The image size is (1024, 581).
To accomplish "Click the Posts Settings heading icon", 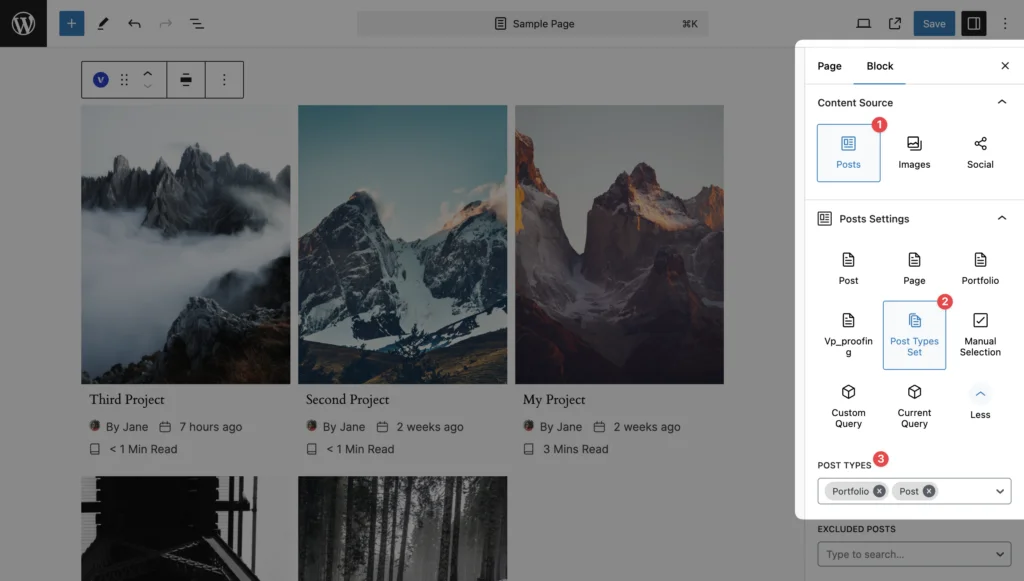I will click(825, 218).
